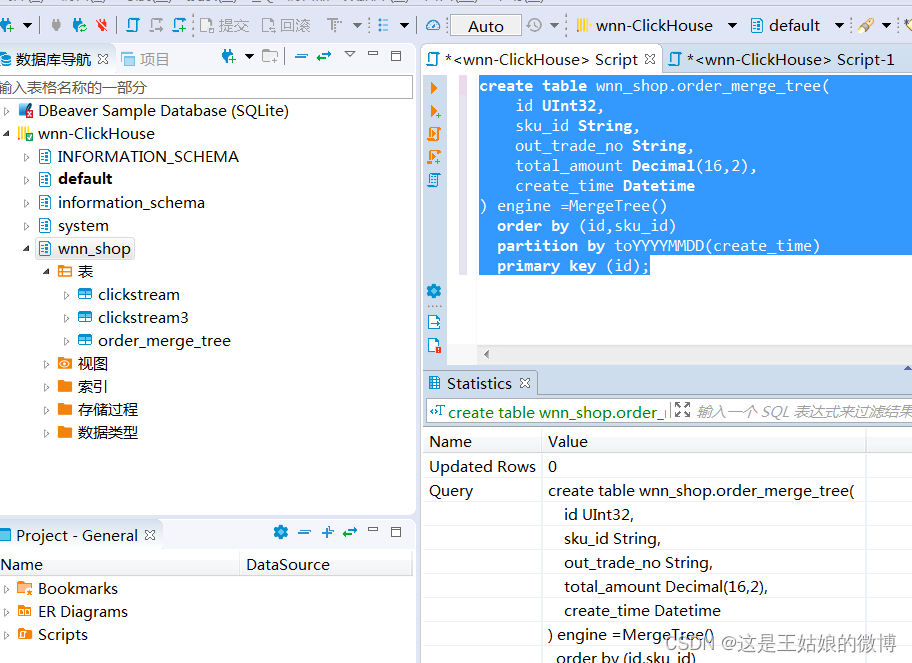Expand the clickstream table node
The height and width of the screenshot is (663, 912).
66,294
